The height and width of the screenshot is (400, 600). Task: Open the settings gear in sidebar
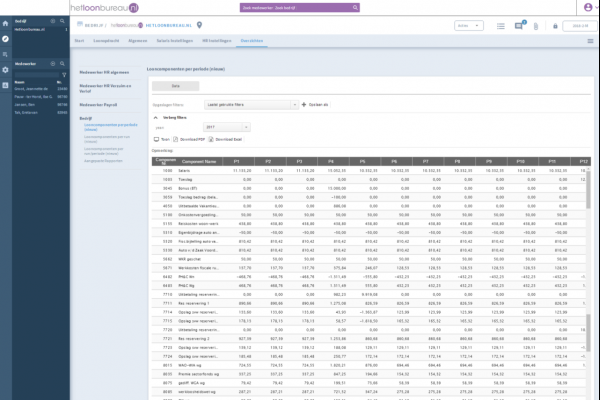(5, 70)
